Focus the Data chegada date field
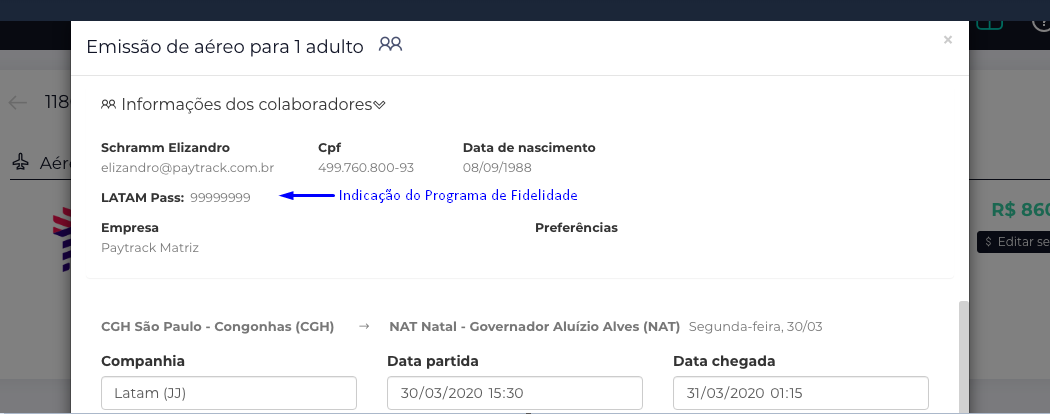Image resolution: width=1050 pixels, height=414 pixels. (x=800, y=393)
